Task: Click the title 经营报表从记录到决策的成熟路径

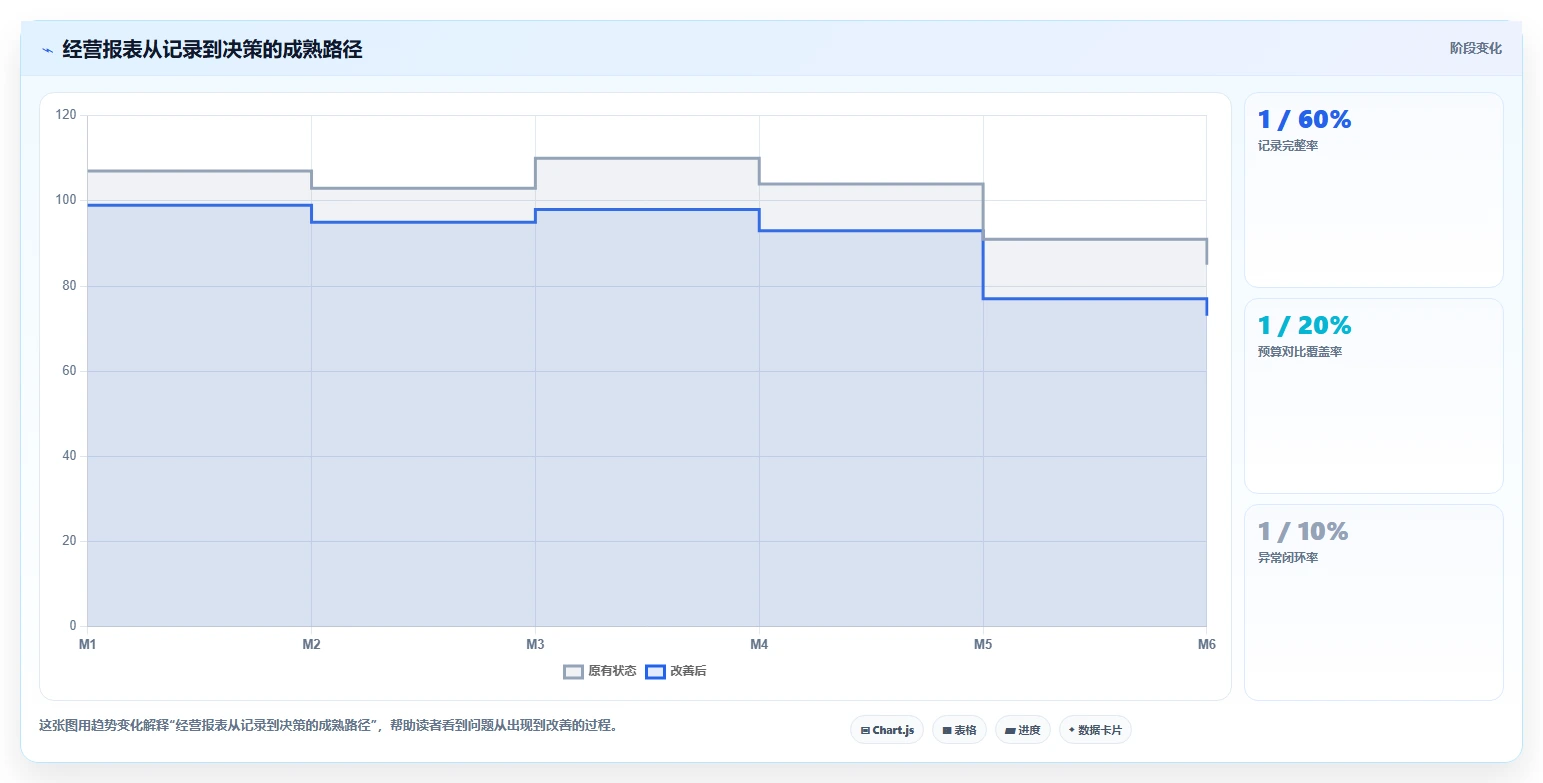Action: pyautogui.click(x=212, y=50)
